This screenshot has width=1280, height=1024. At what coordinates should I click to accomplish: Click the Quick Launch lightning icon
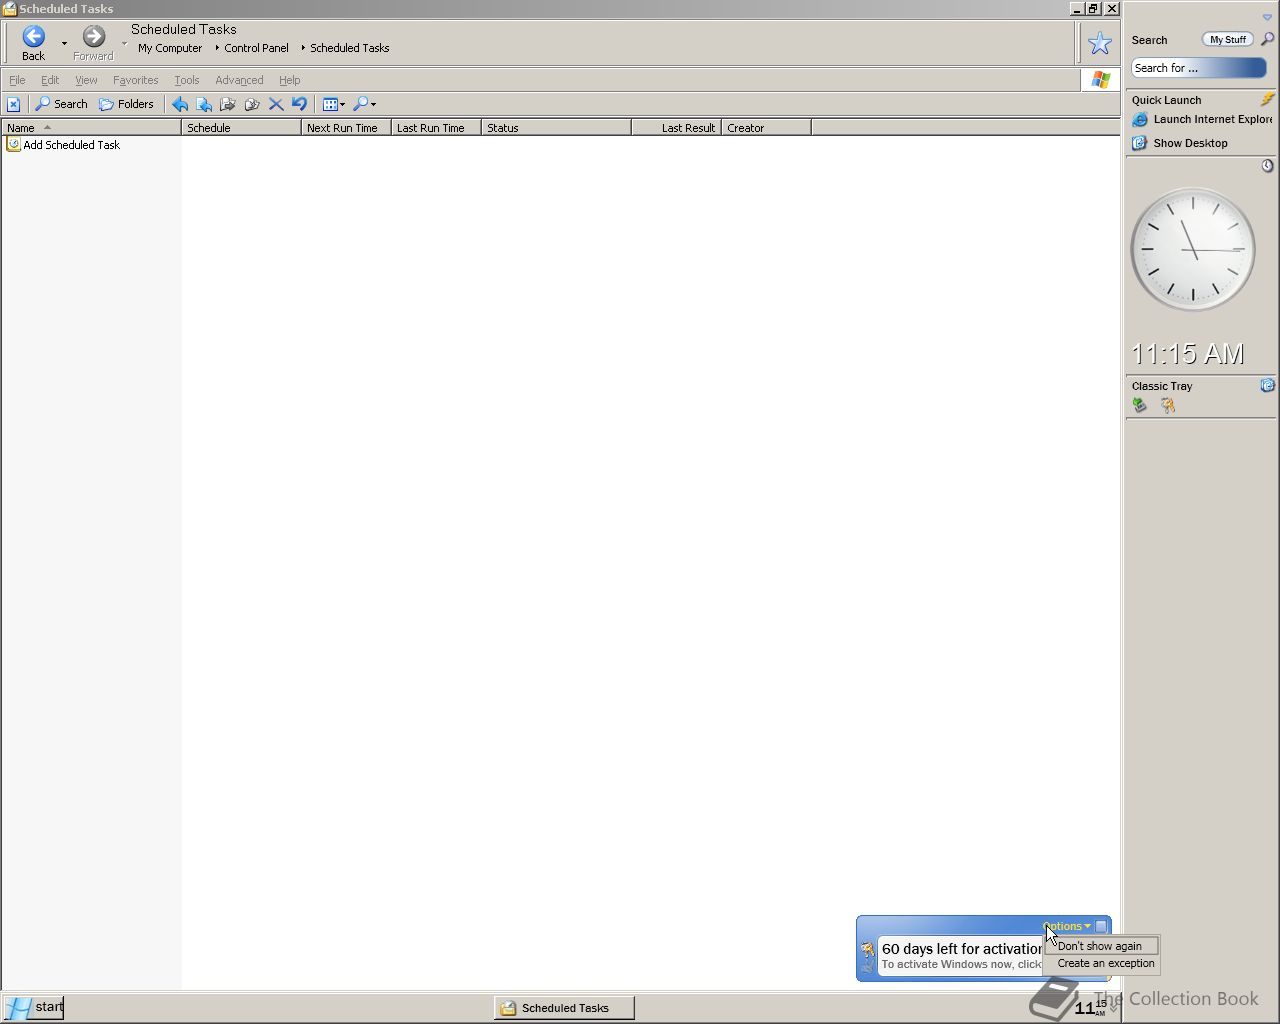pyautogui.click(x=1267, y=99)
